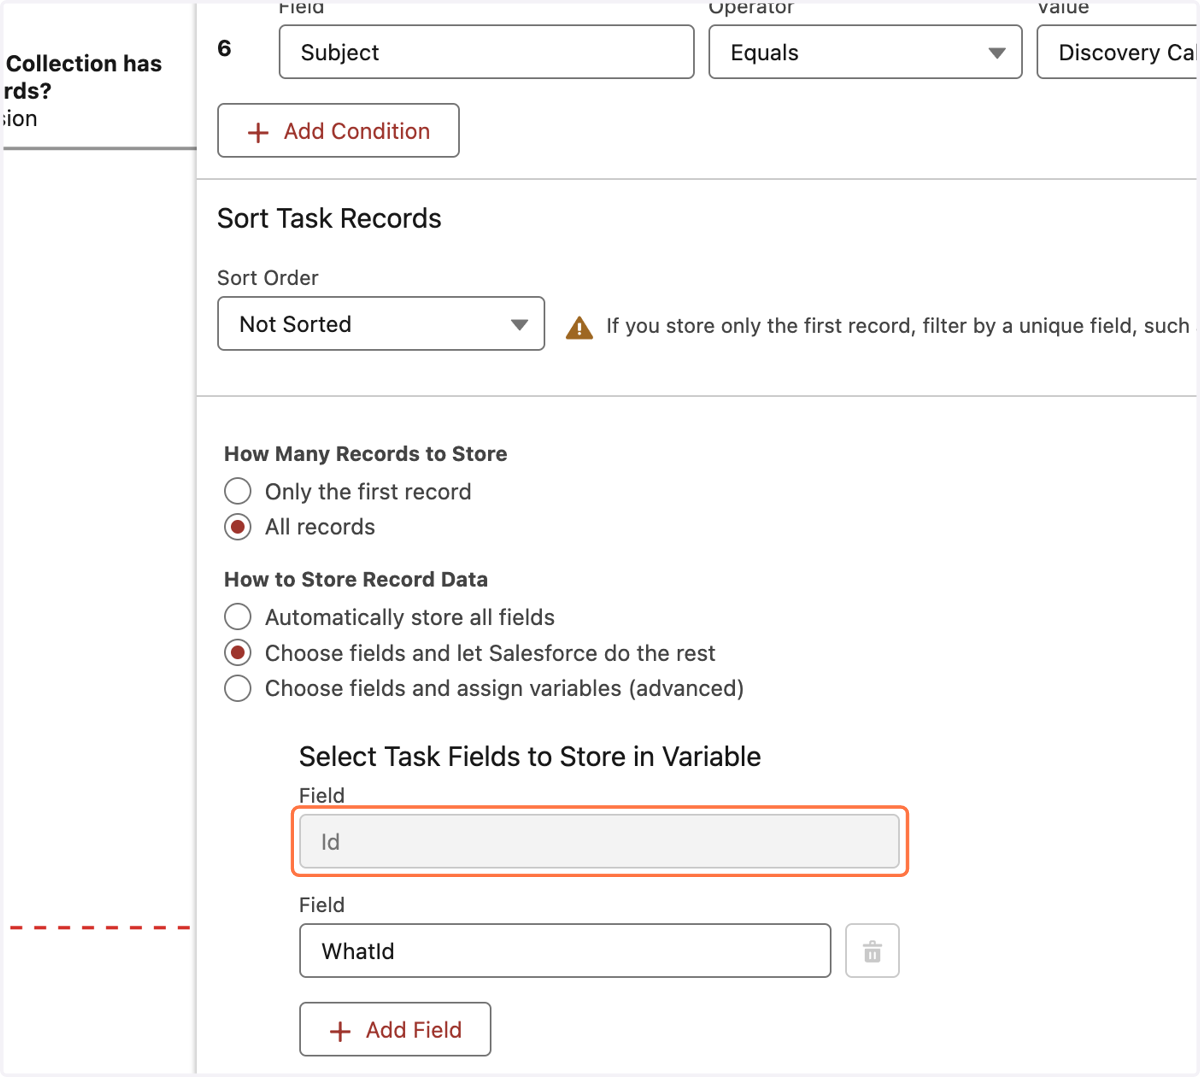Choose Automatically store all fields
This screenshot has width=1200, height=1077.
point(238,617)
